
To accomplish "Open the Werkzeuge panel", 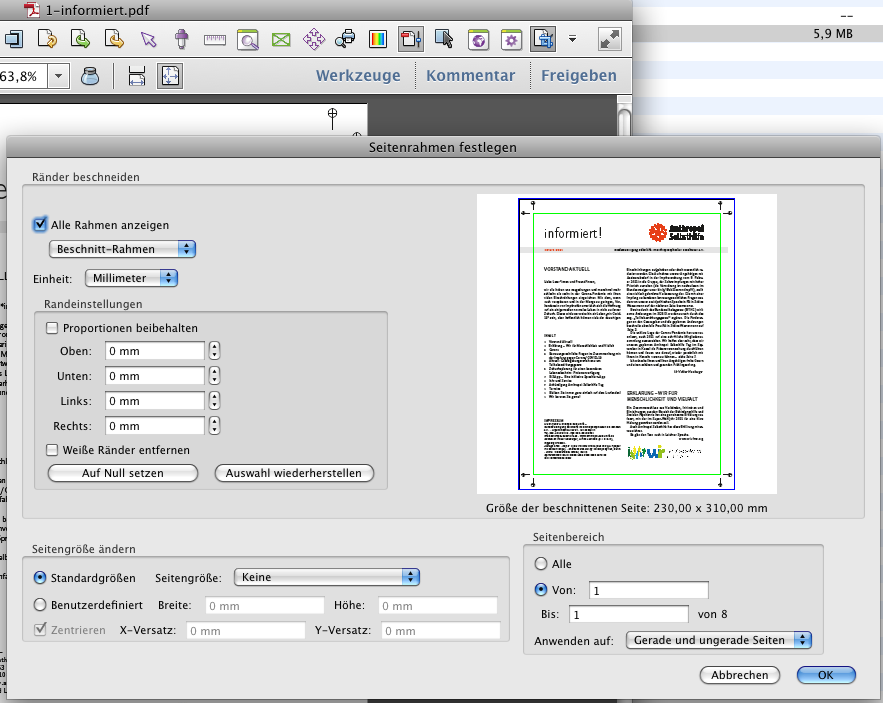I will click(358, 75).
